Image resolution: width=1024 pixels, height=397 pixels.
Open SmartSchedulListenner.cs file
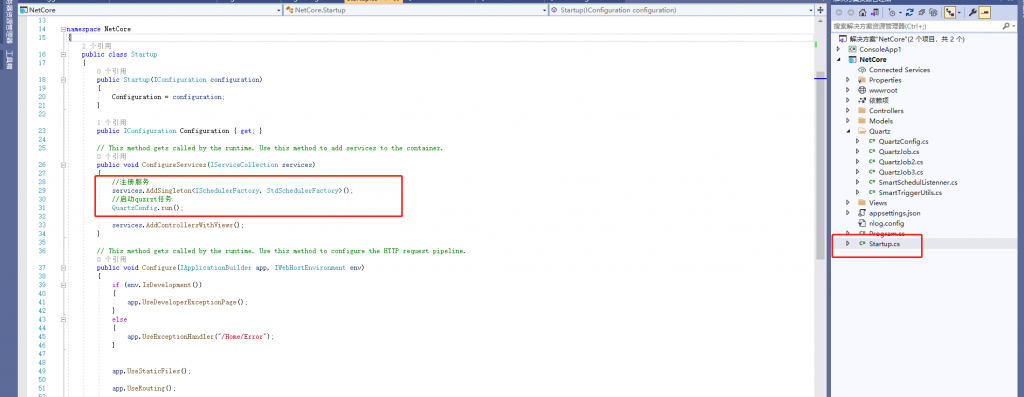tap(918, 182)
